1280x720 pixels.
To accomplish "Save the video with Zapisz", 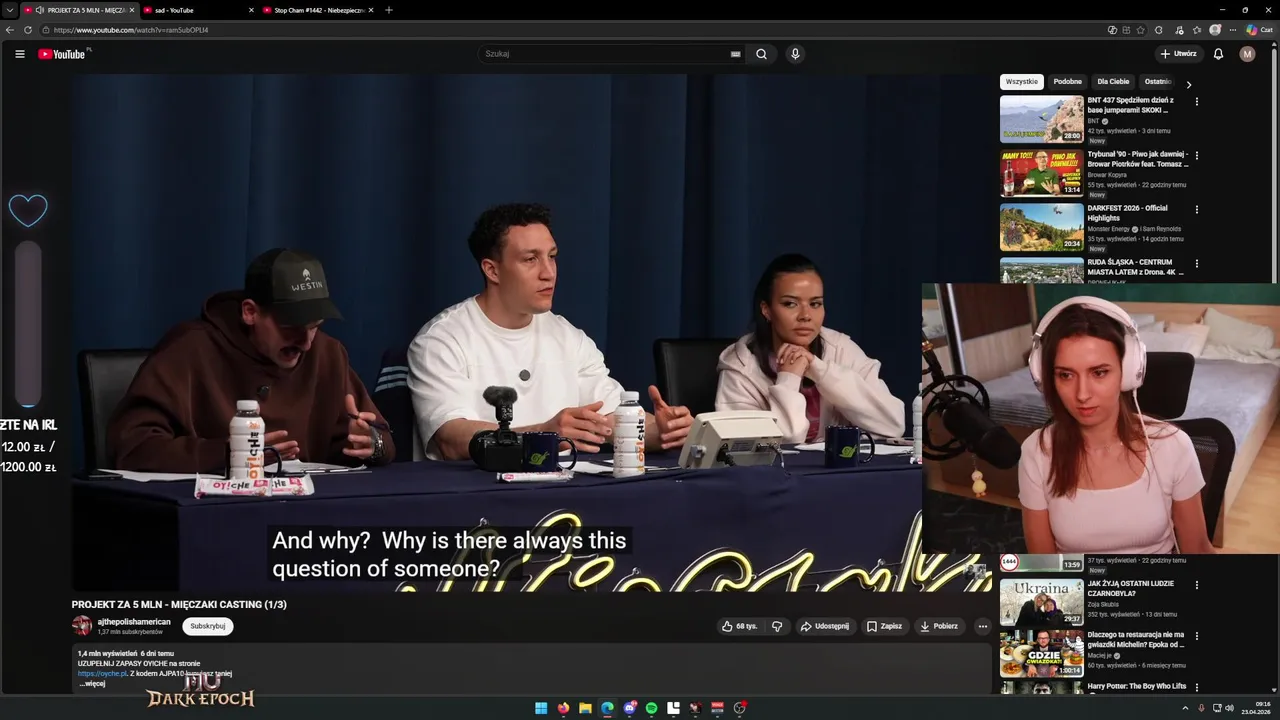I will pyautogui.click(x=884, y=626).
